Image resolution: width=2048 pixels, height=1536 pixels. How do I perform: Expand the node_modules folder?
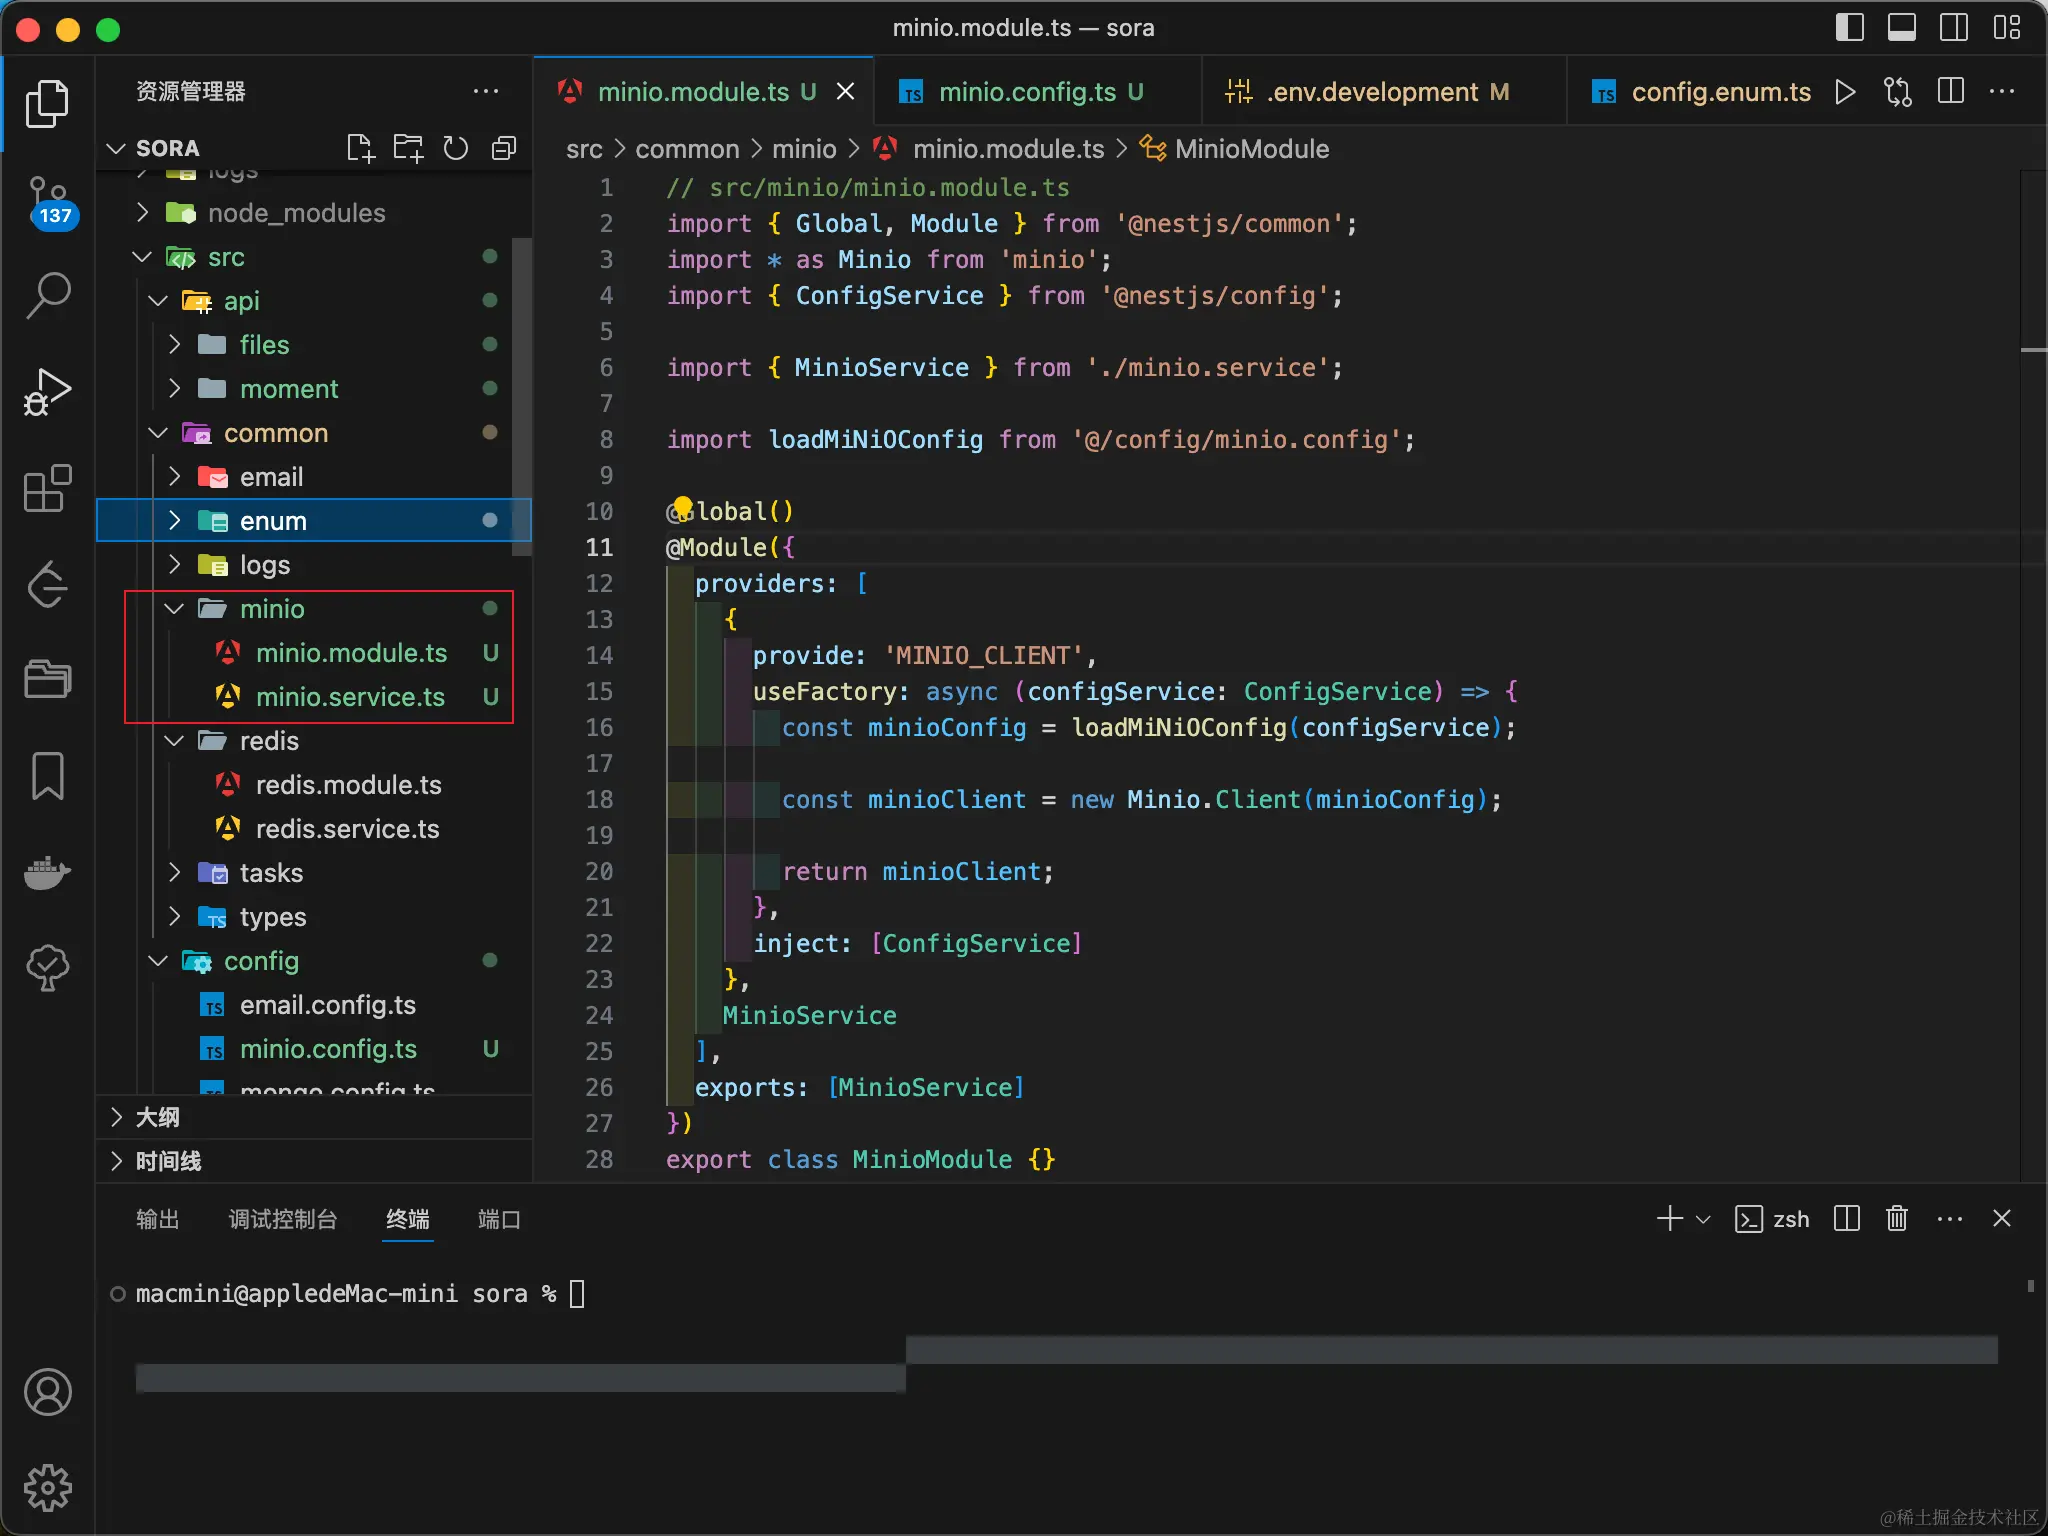(296, 213)
